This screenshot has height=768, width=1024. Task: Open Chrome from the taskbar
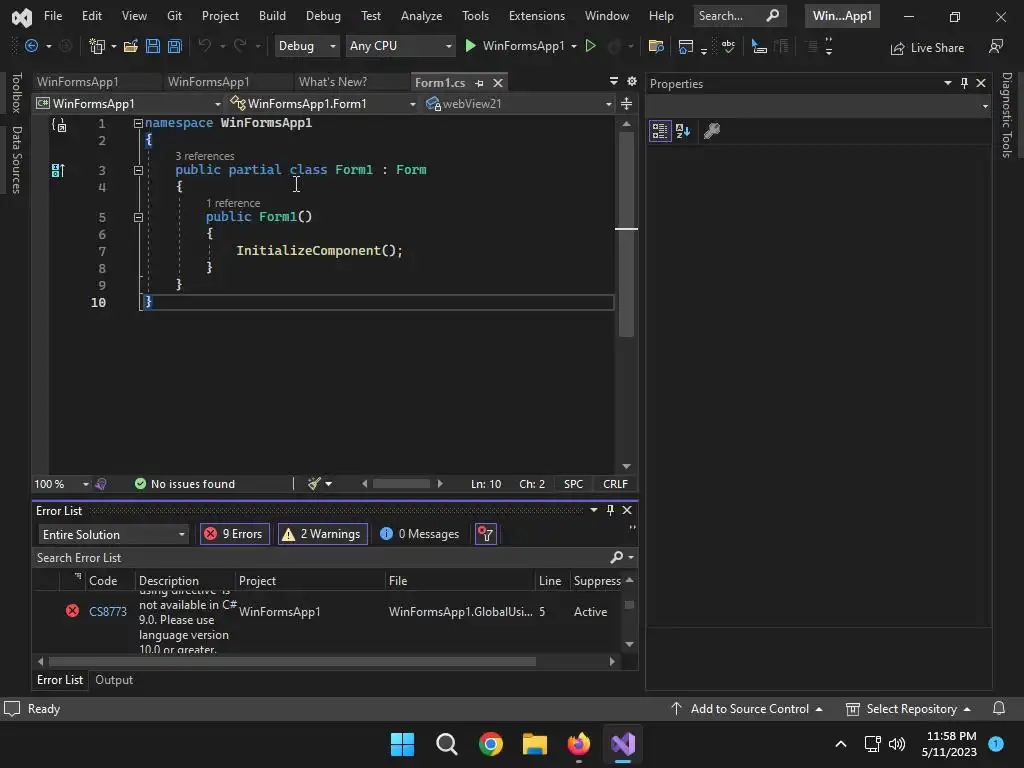click(x=490, y=744)
